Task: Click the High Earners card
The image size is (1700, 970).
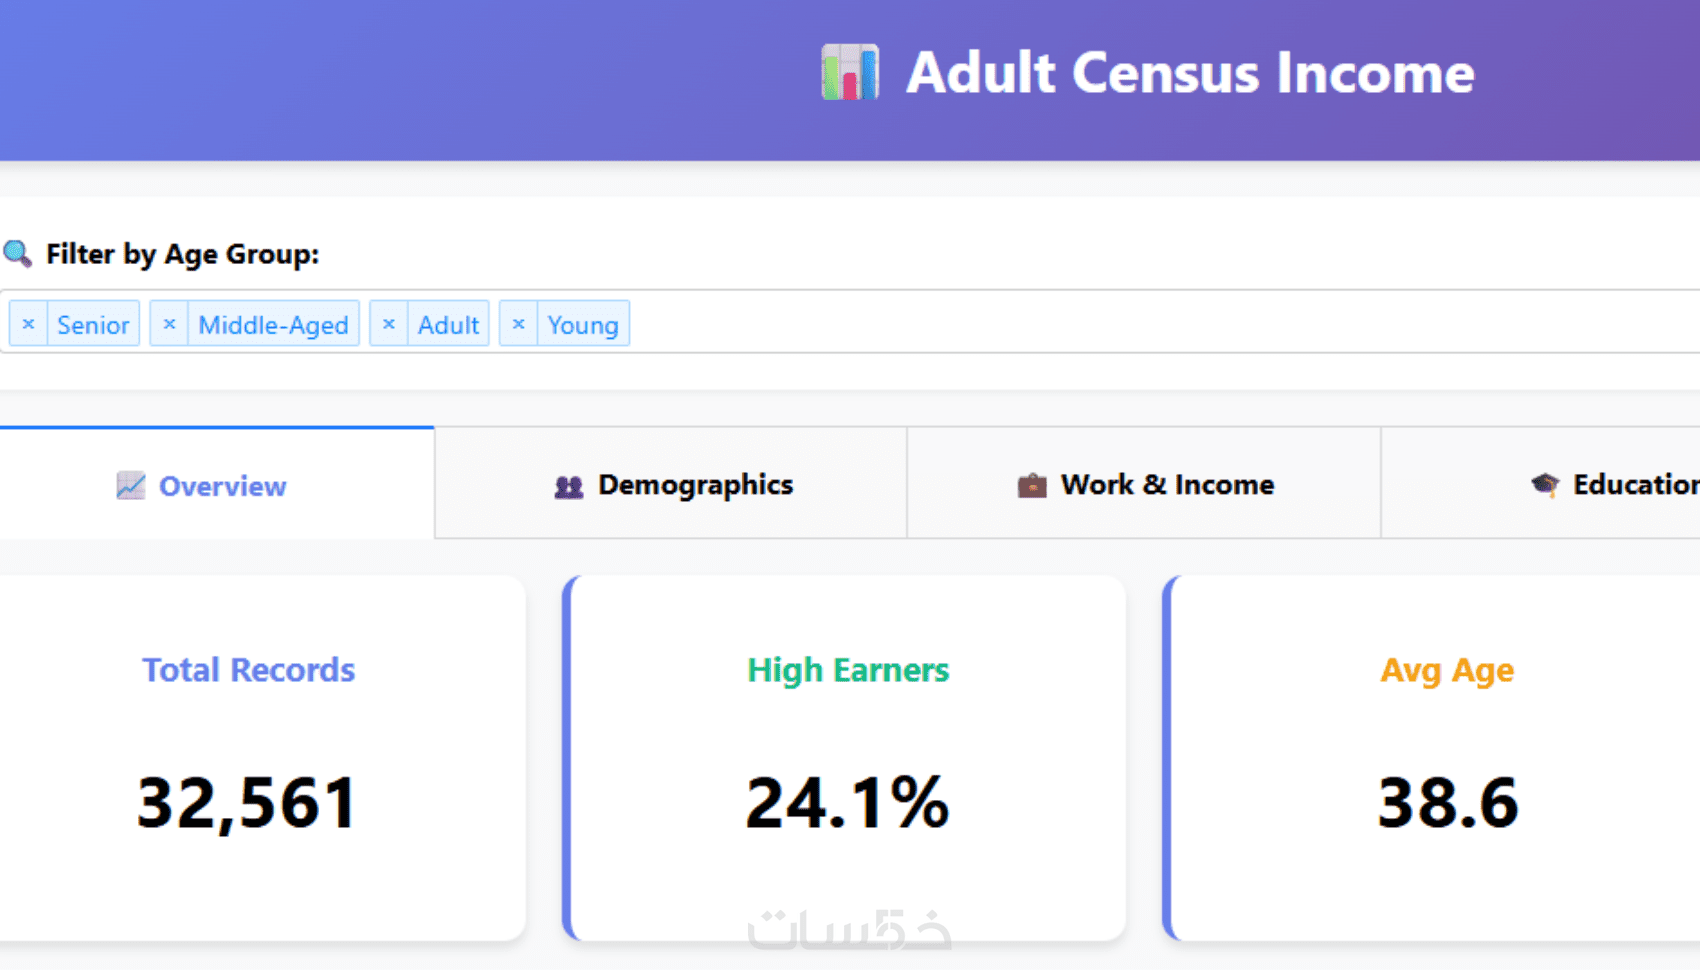Action: pyautogui.click(x=848, y=758)
